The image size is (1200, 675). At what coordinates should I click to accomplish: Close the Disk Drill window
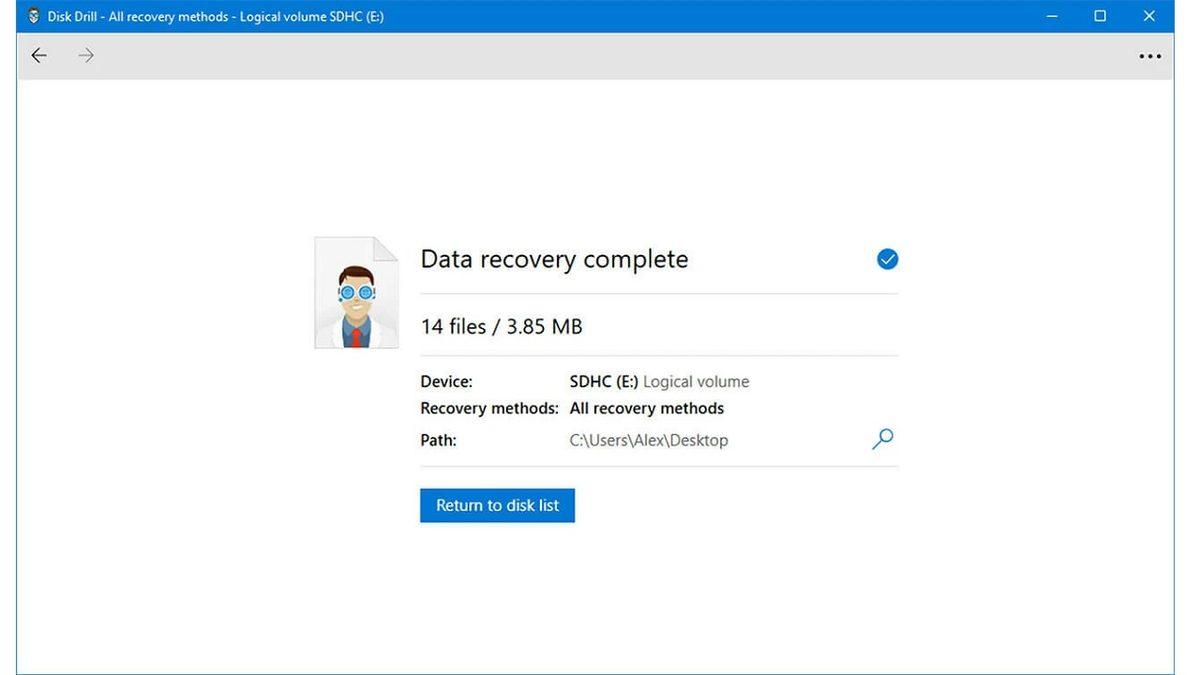(x=1149, y=16)
